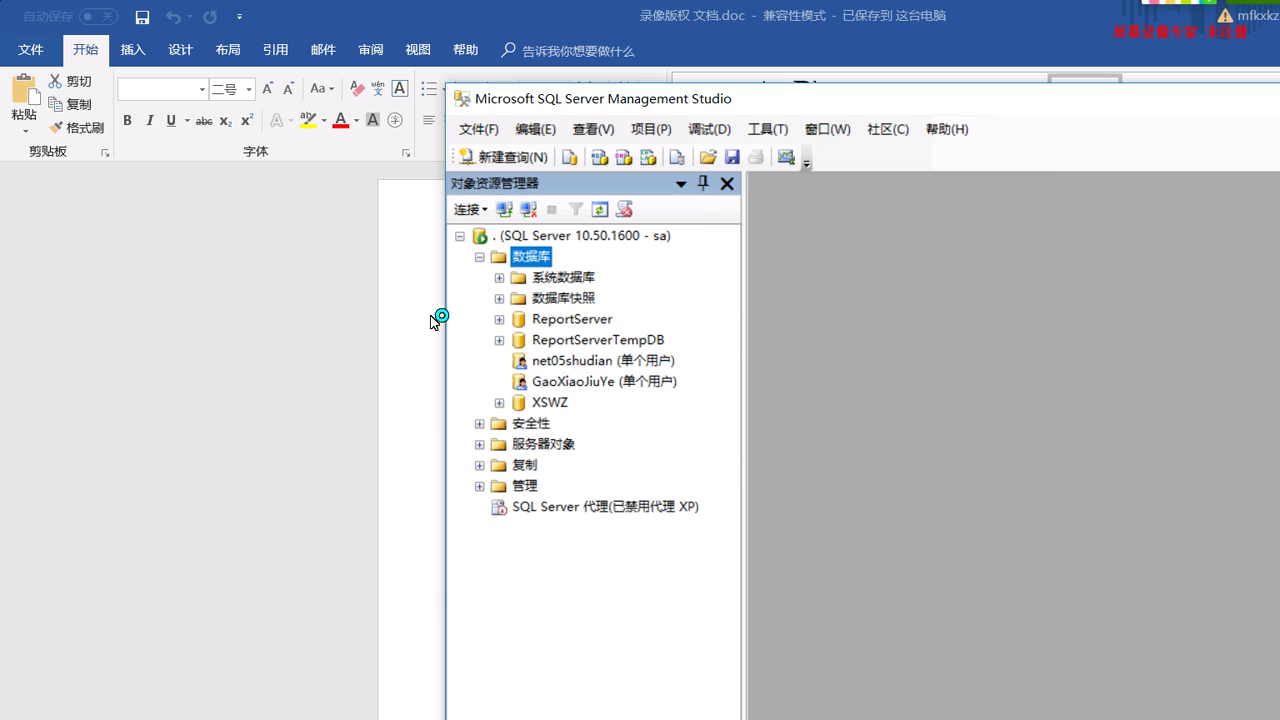Click the Save icon in Word title bar
Image resolution: width=1280 pixels, height=720 pixels.
[x=142, y=17]
